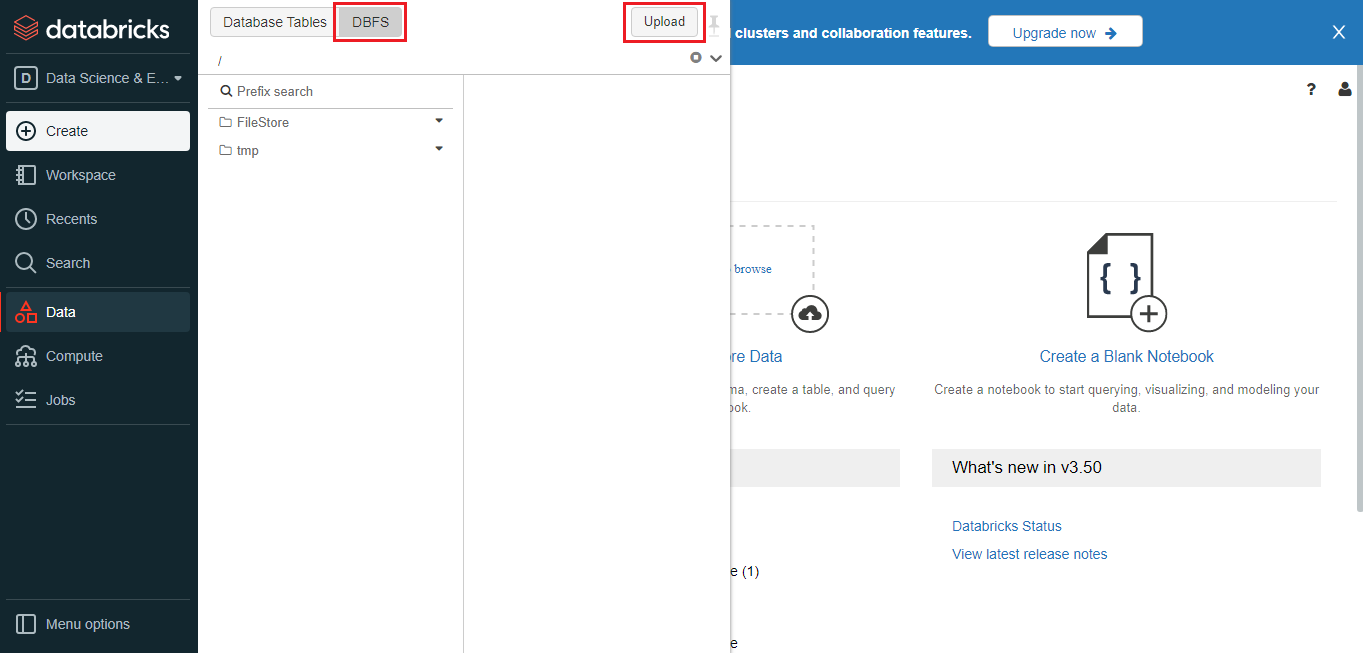Click the Upgrade now button

(1064, 32)
